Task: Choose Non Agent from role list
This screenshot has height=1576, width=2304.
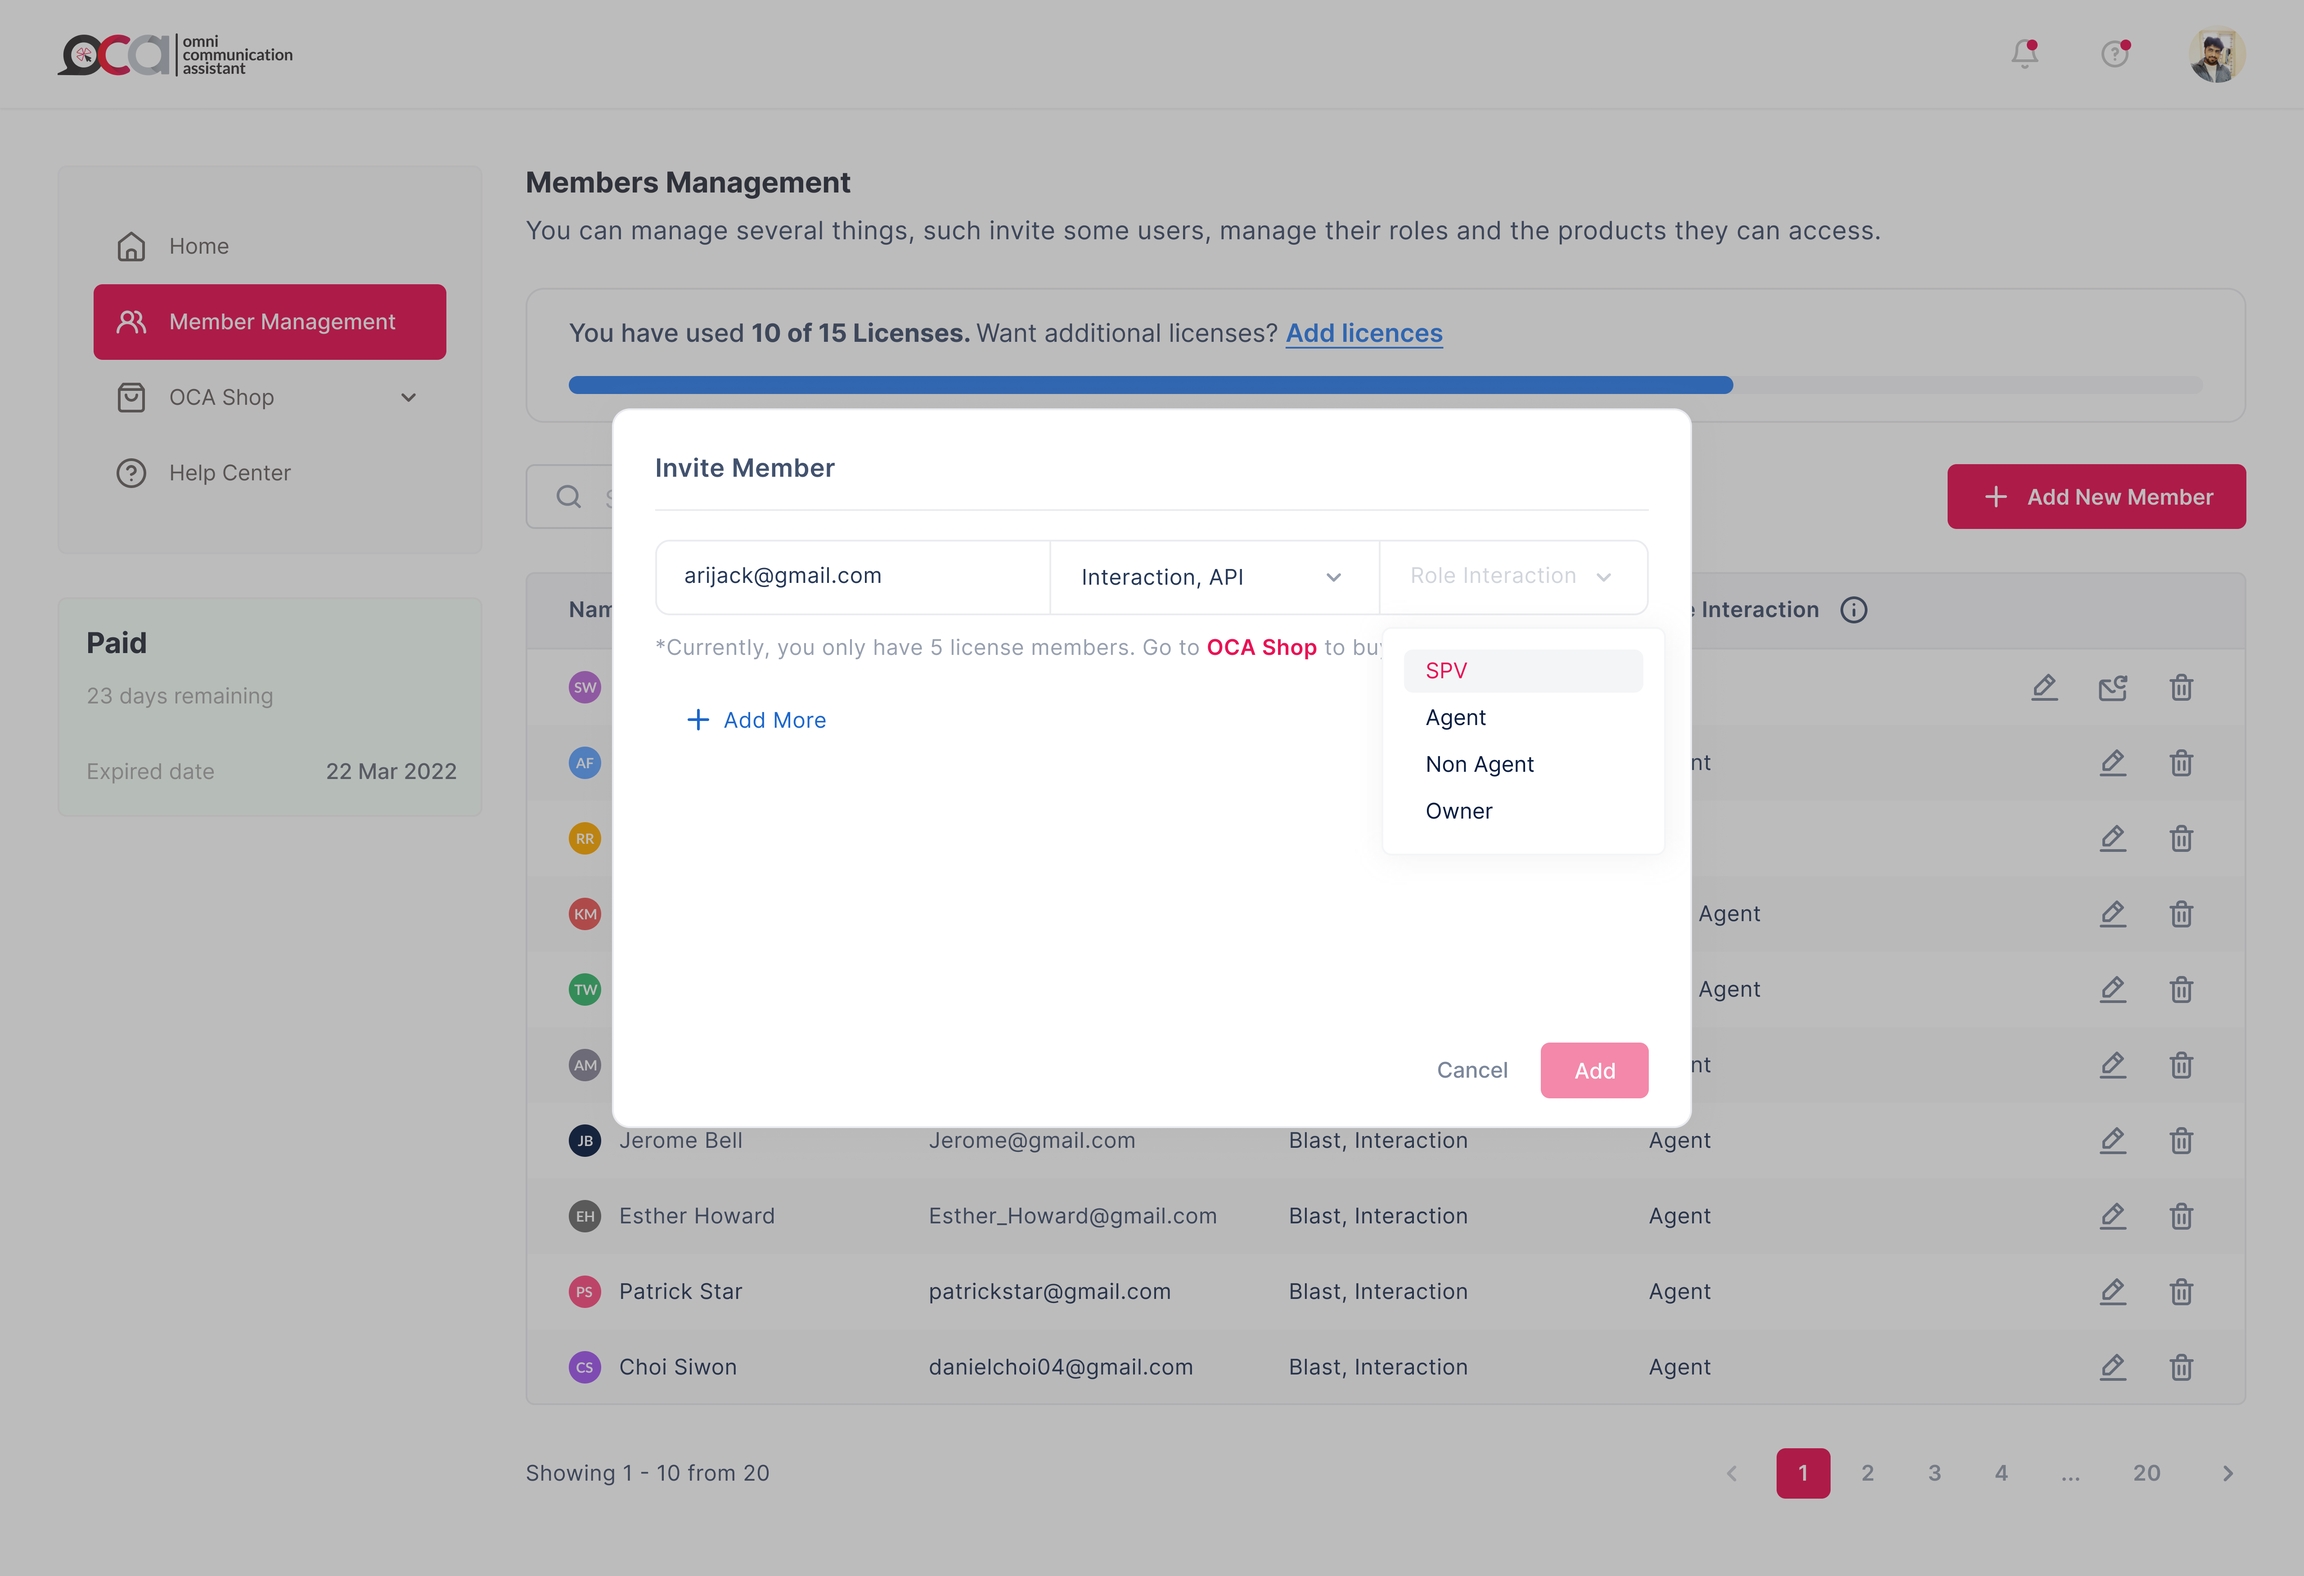Action: (x=1479, y=764)
